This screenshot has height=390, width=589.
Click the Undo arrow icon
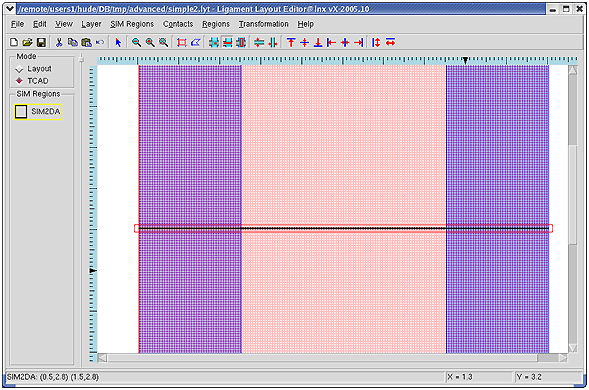pyautogui.click(x=100, y=42)
